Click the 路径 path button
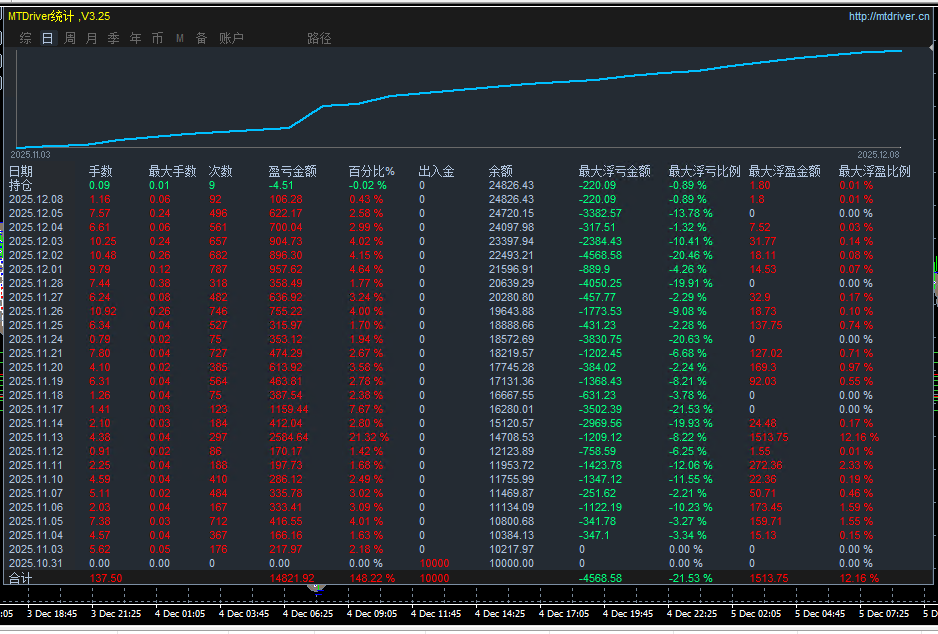The height and width of the screenshot is (634, 938). [x=319, y=38]
